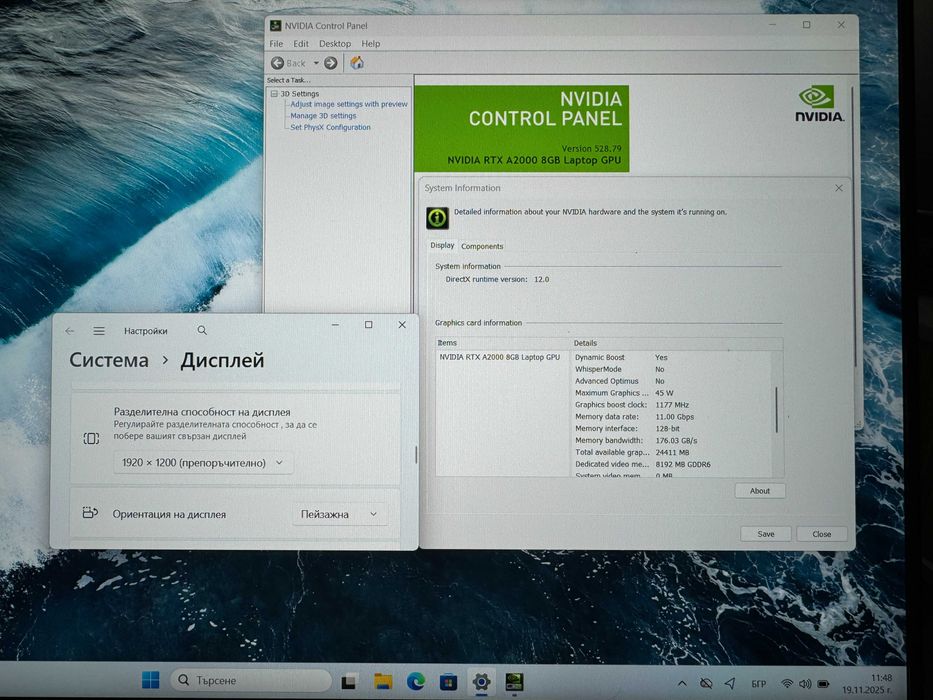This screenshot has width=933, height=700.
Task: Click the Advanced Optimus detail row
Action: pyautogui.click(x=672, y=381)
